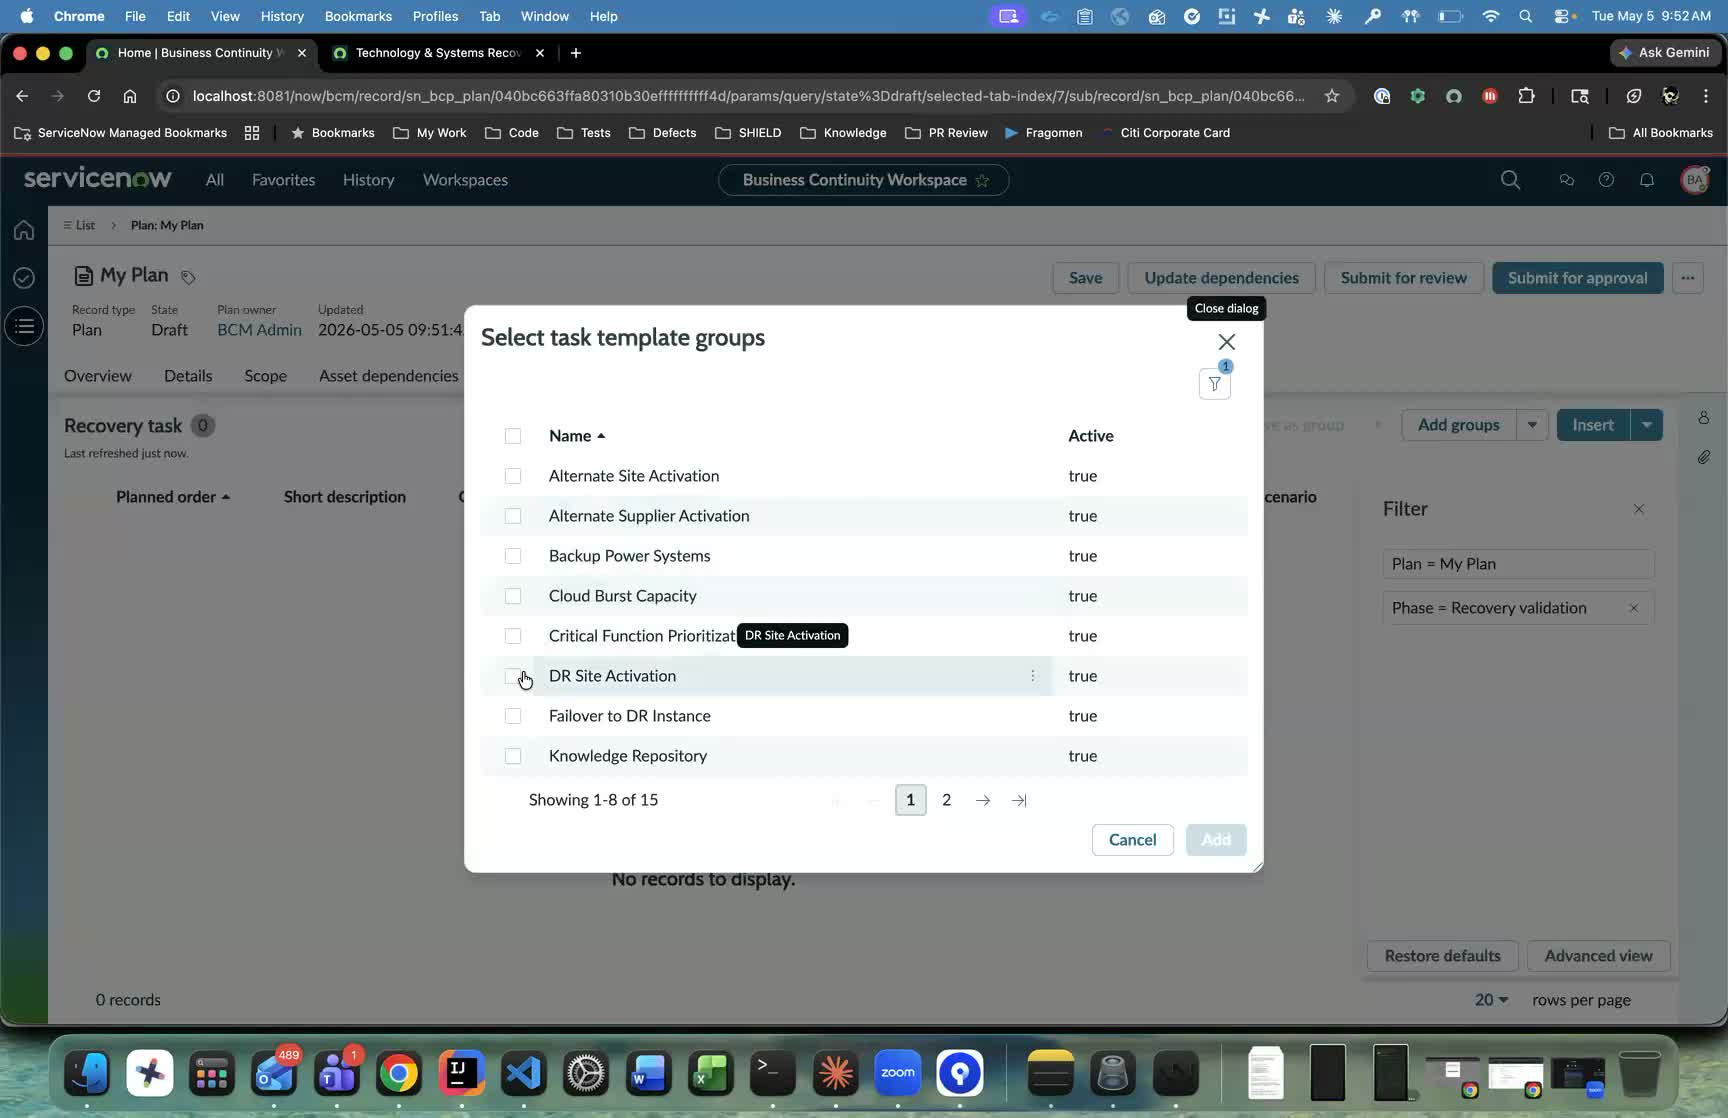Check Failover to DR Instance row
The width and height of the screenshot is (1728, 1118).
[x=513, y=716]
